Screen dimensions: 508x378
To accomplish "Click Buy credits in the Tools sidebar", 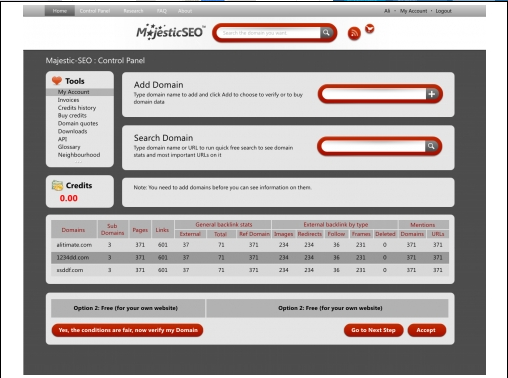I will [72, 115].
